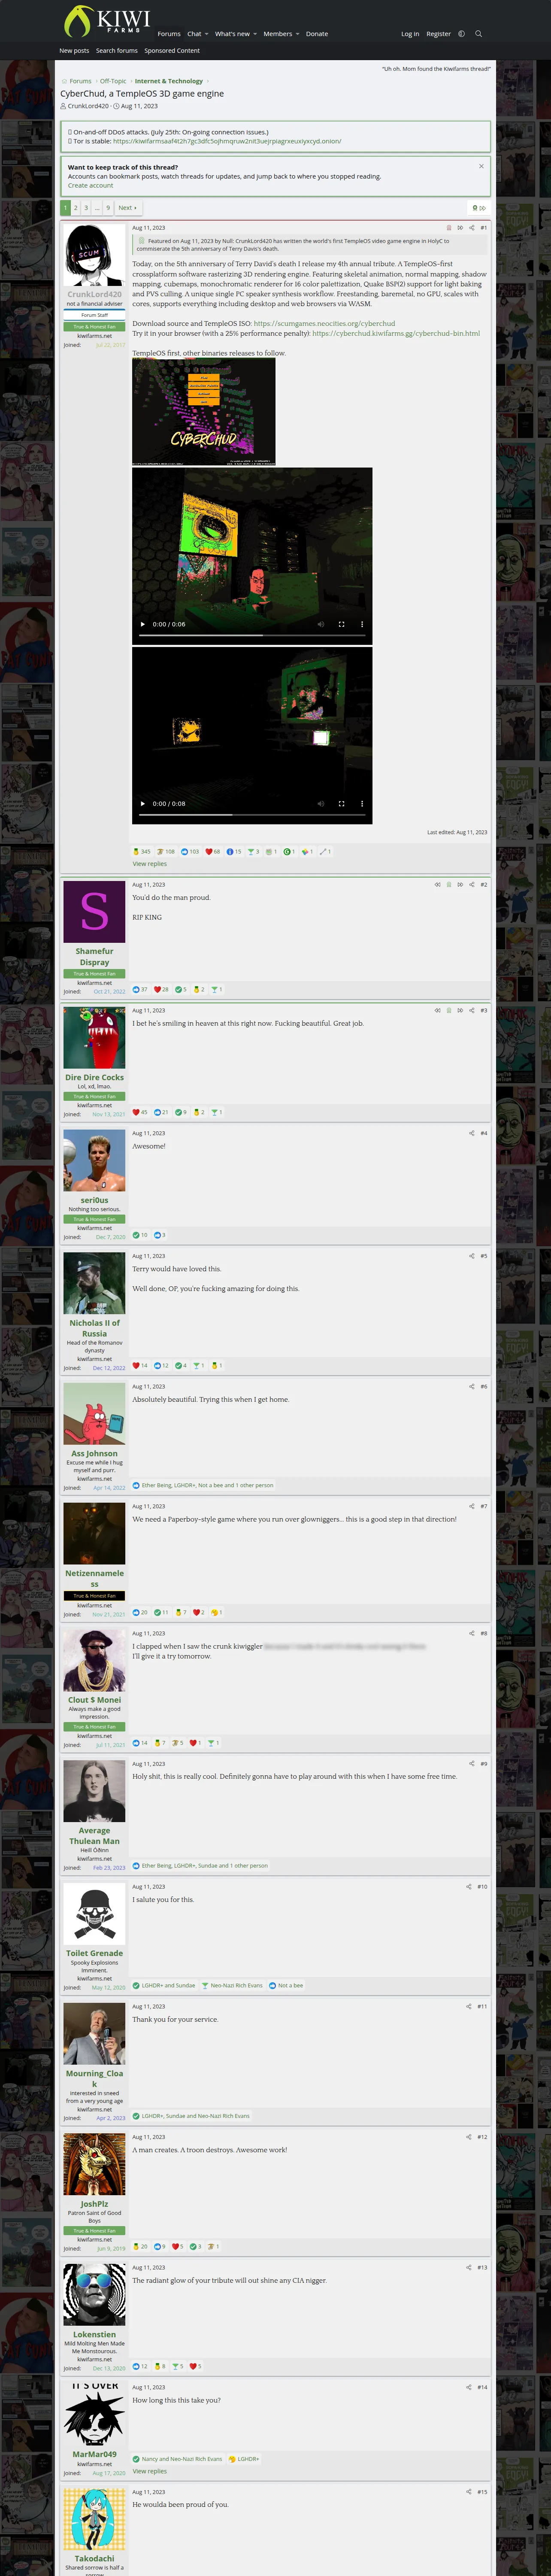Jump to previous post from post #2
Viewport: 551px width, 2576px height.
point(437,884)
